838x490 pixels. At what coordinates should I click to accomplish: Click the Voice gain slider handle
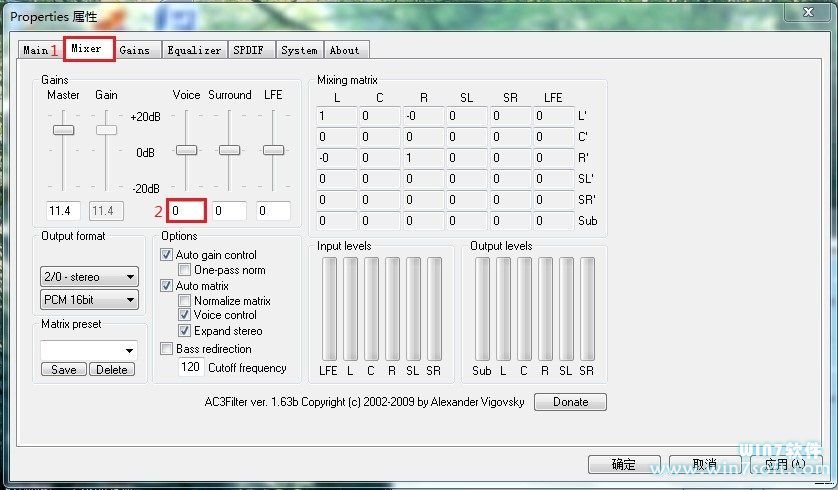click(186, 150)
